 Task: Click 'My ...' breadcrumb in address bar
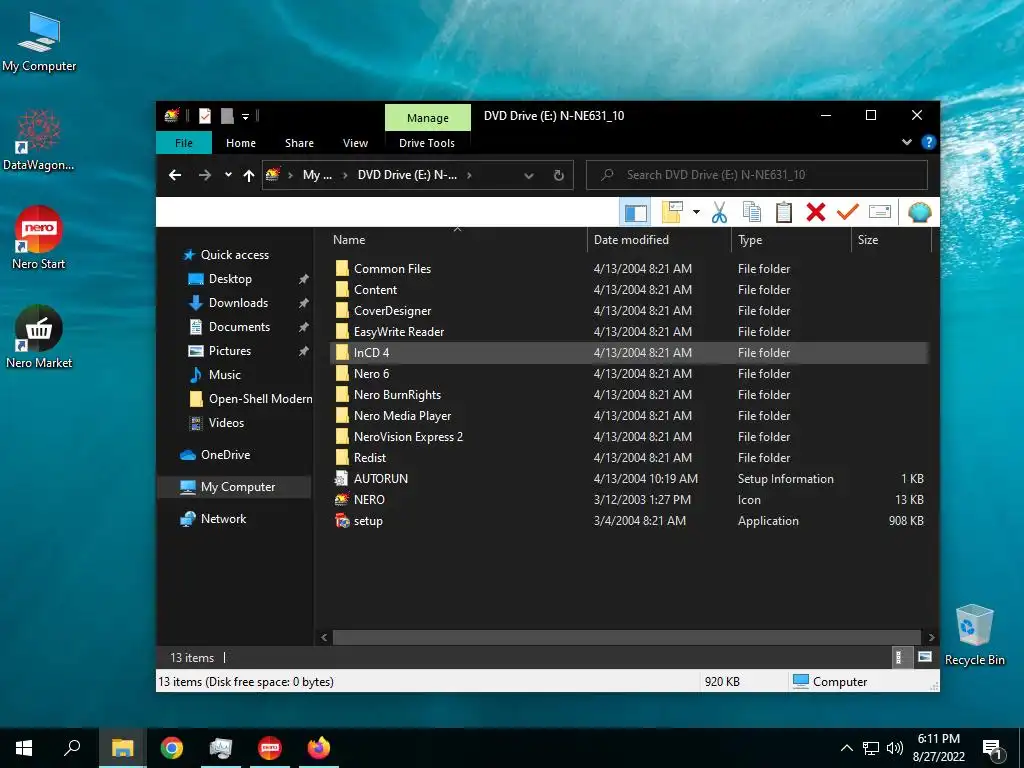317,174
